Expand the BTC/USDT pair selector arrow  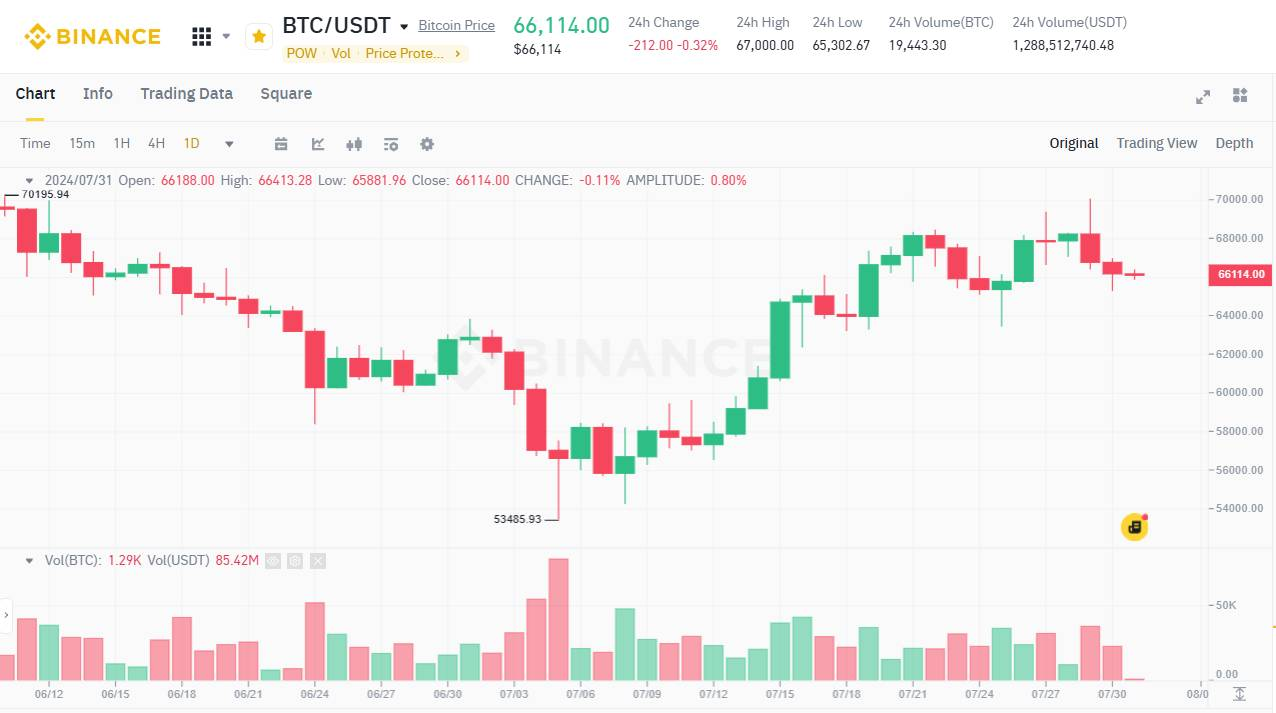404,27
